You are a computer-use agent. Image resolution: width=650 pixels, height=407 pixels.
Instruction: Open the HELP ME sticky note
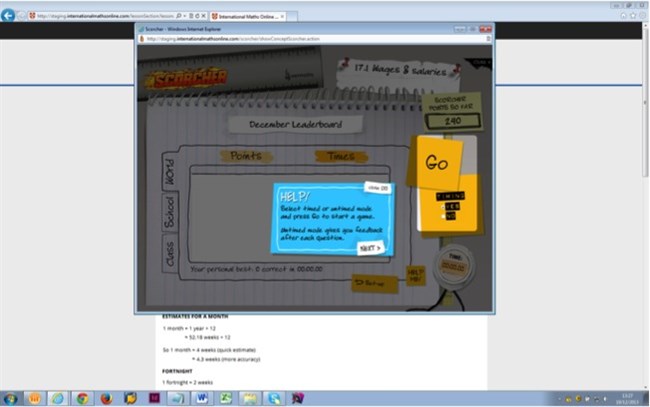(415, 275)
